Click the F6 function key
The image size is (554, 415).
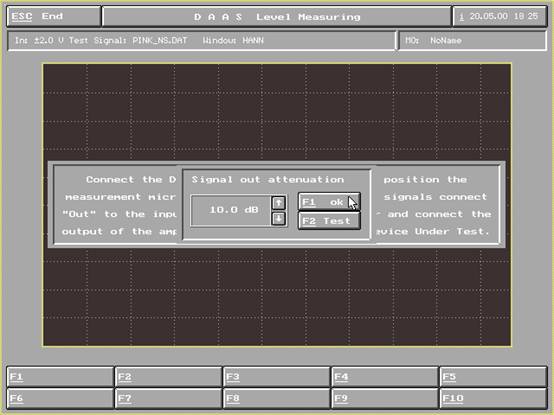pyautogui.click(x=60, y=398)
